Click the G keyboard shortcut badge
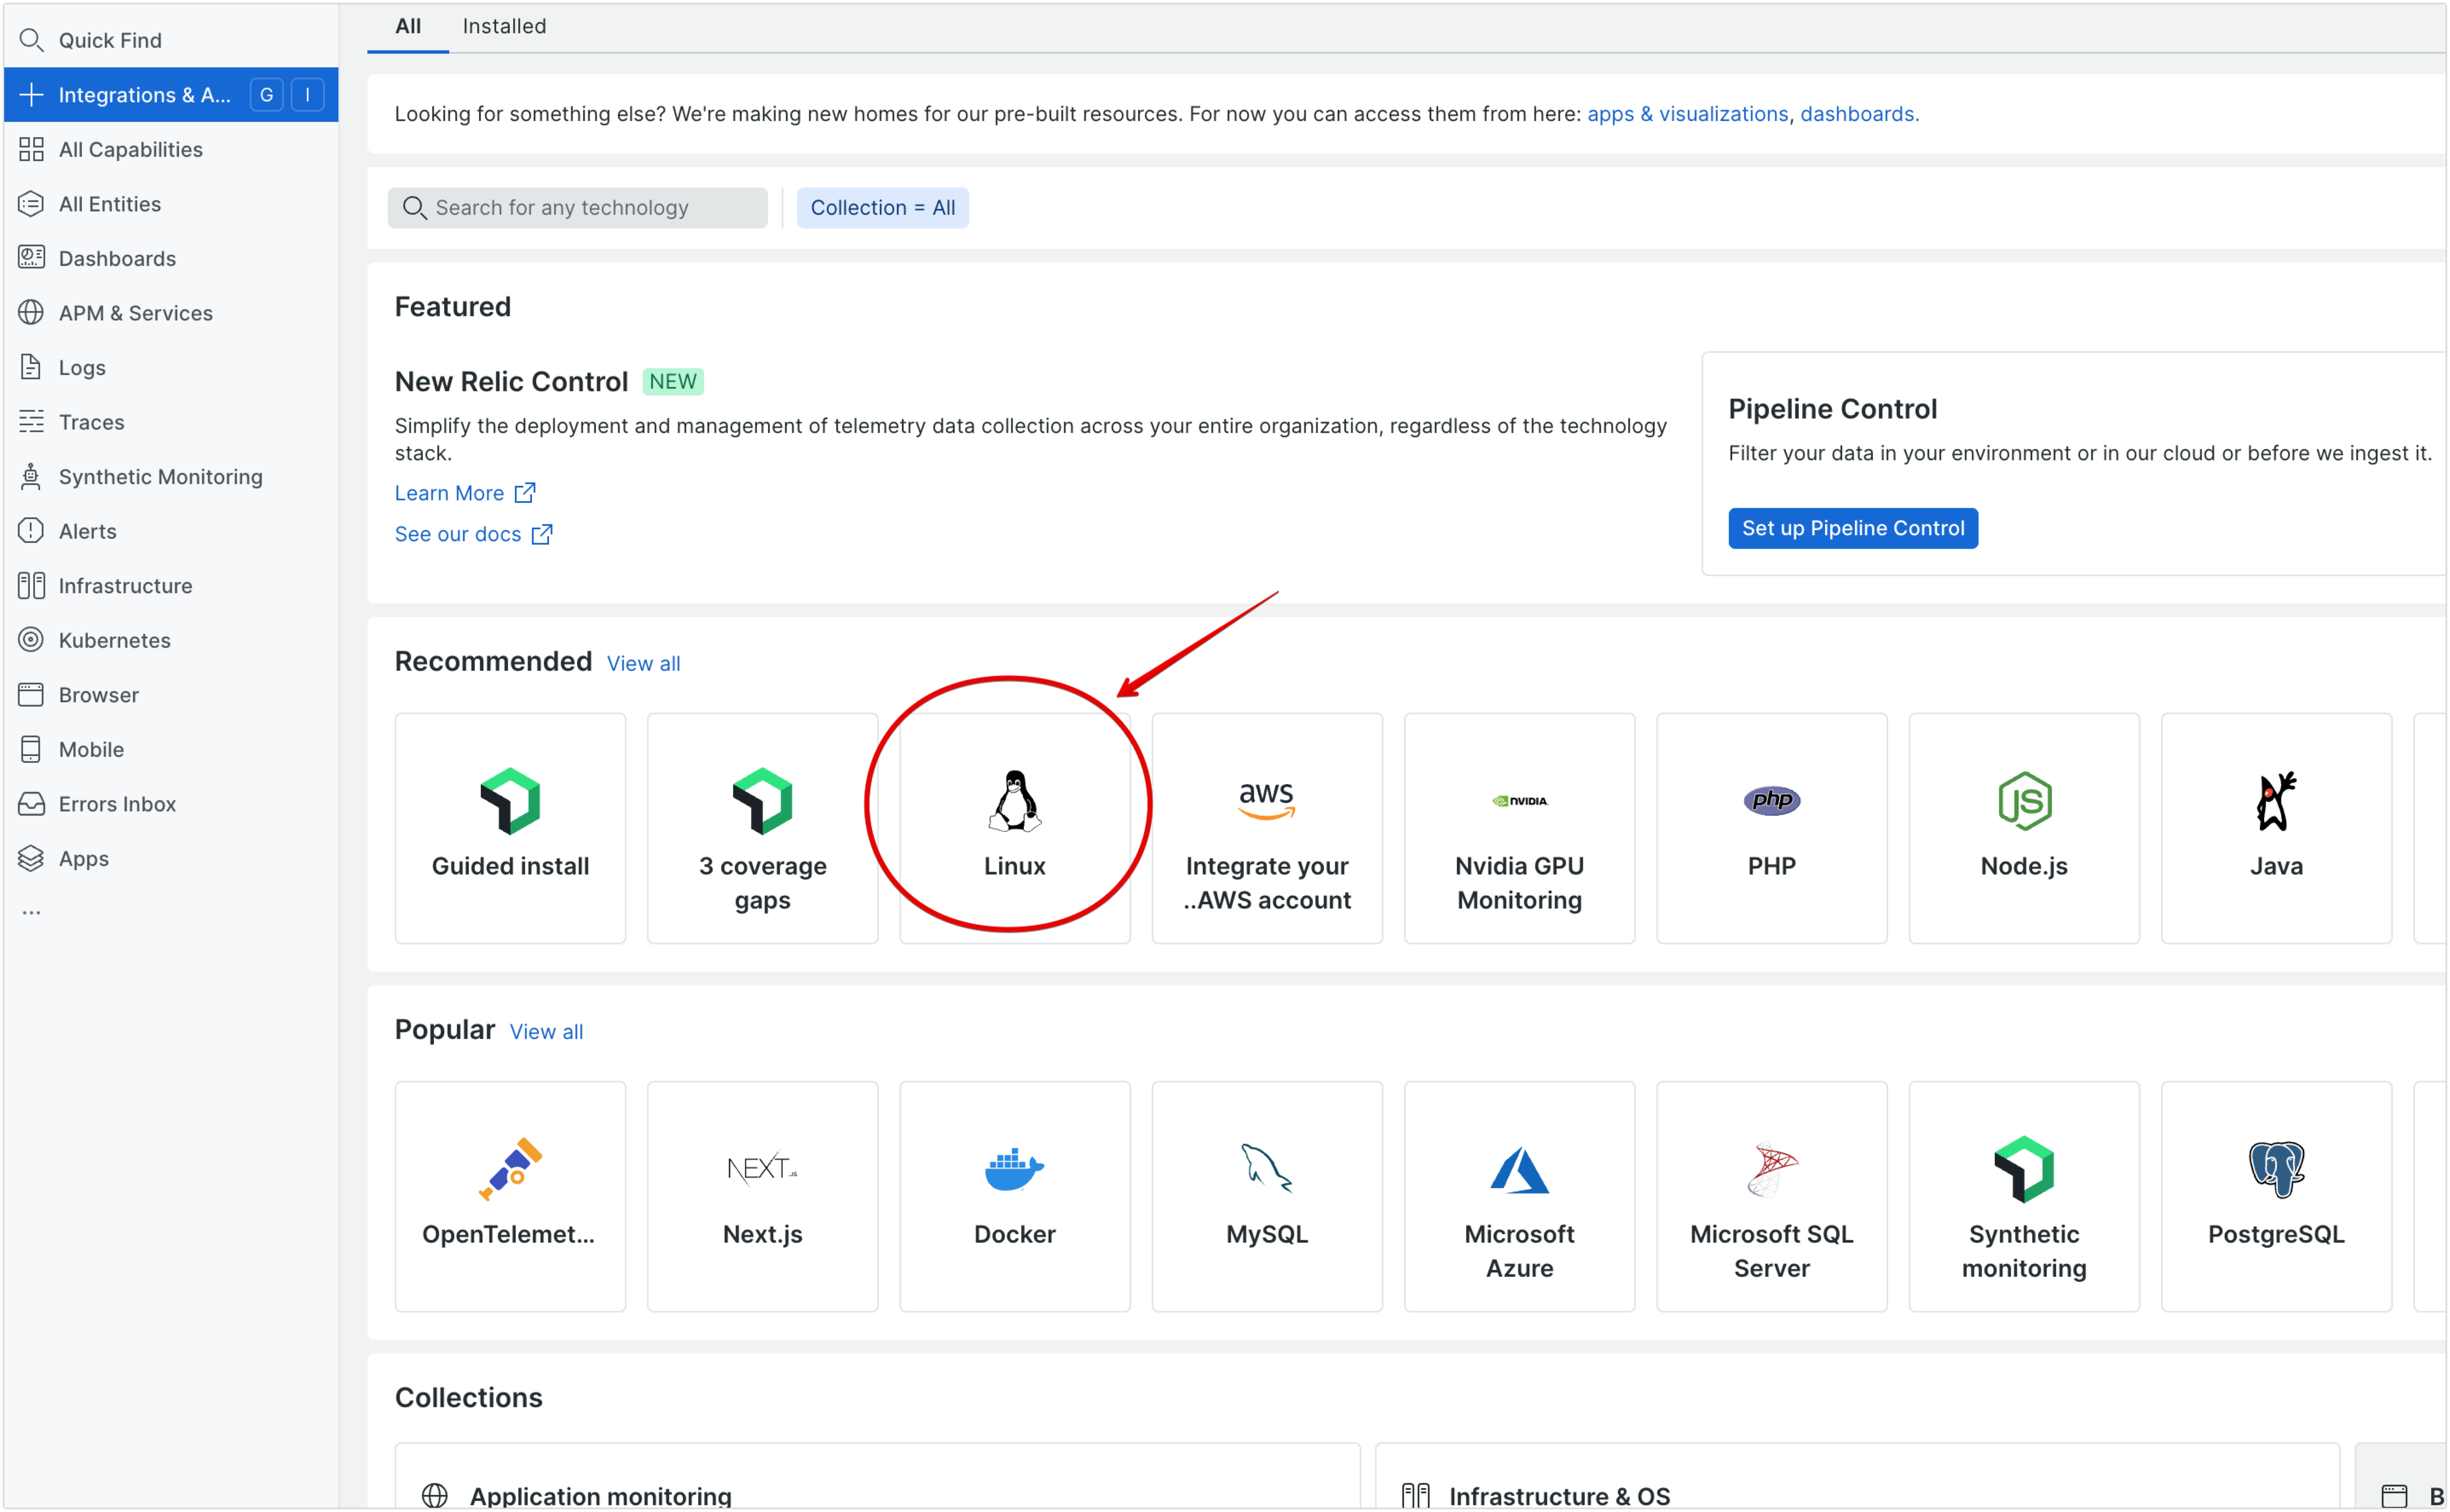Screen dimensions: 2450x1512 pos(266,95)
